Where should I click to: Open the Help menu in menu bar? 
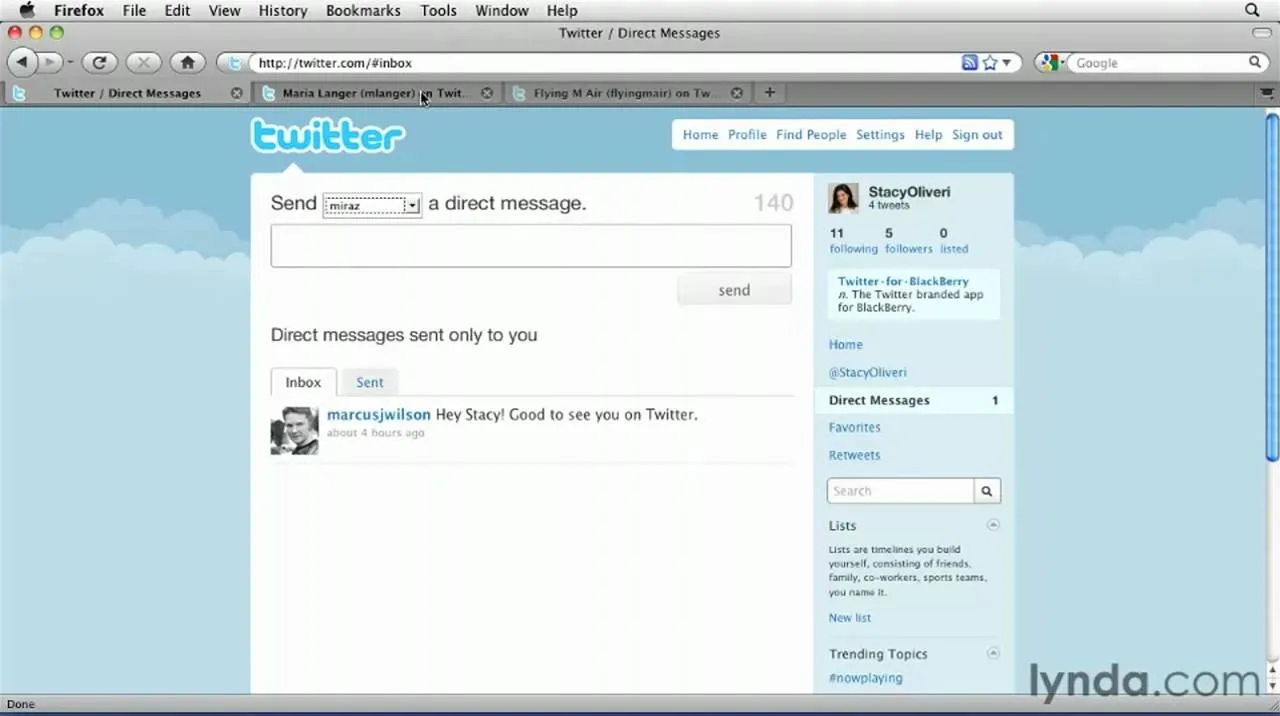[x=562, y=10]
